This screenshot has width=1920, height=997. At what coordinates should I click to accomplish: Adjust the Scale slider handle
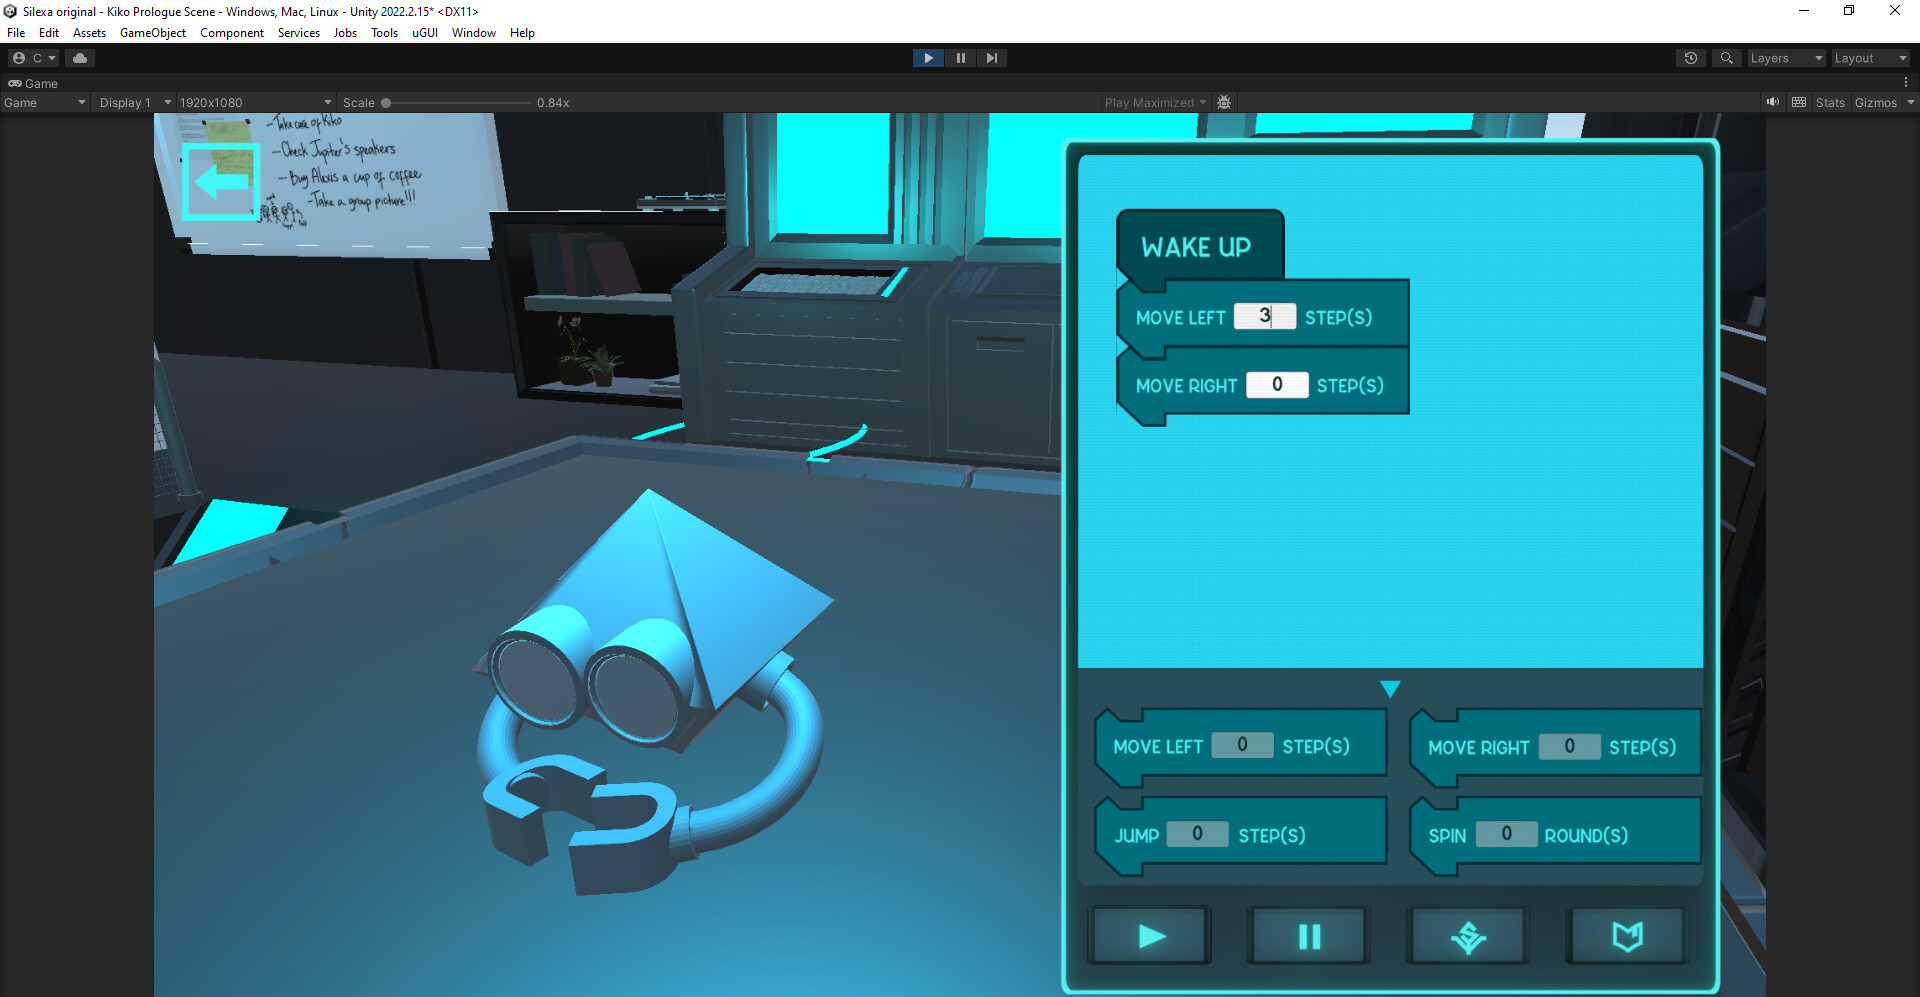click(386, 103)
